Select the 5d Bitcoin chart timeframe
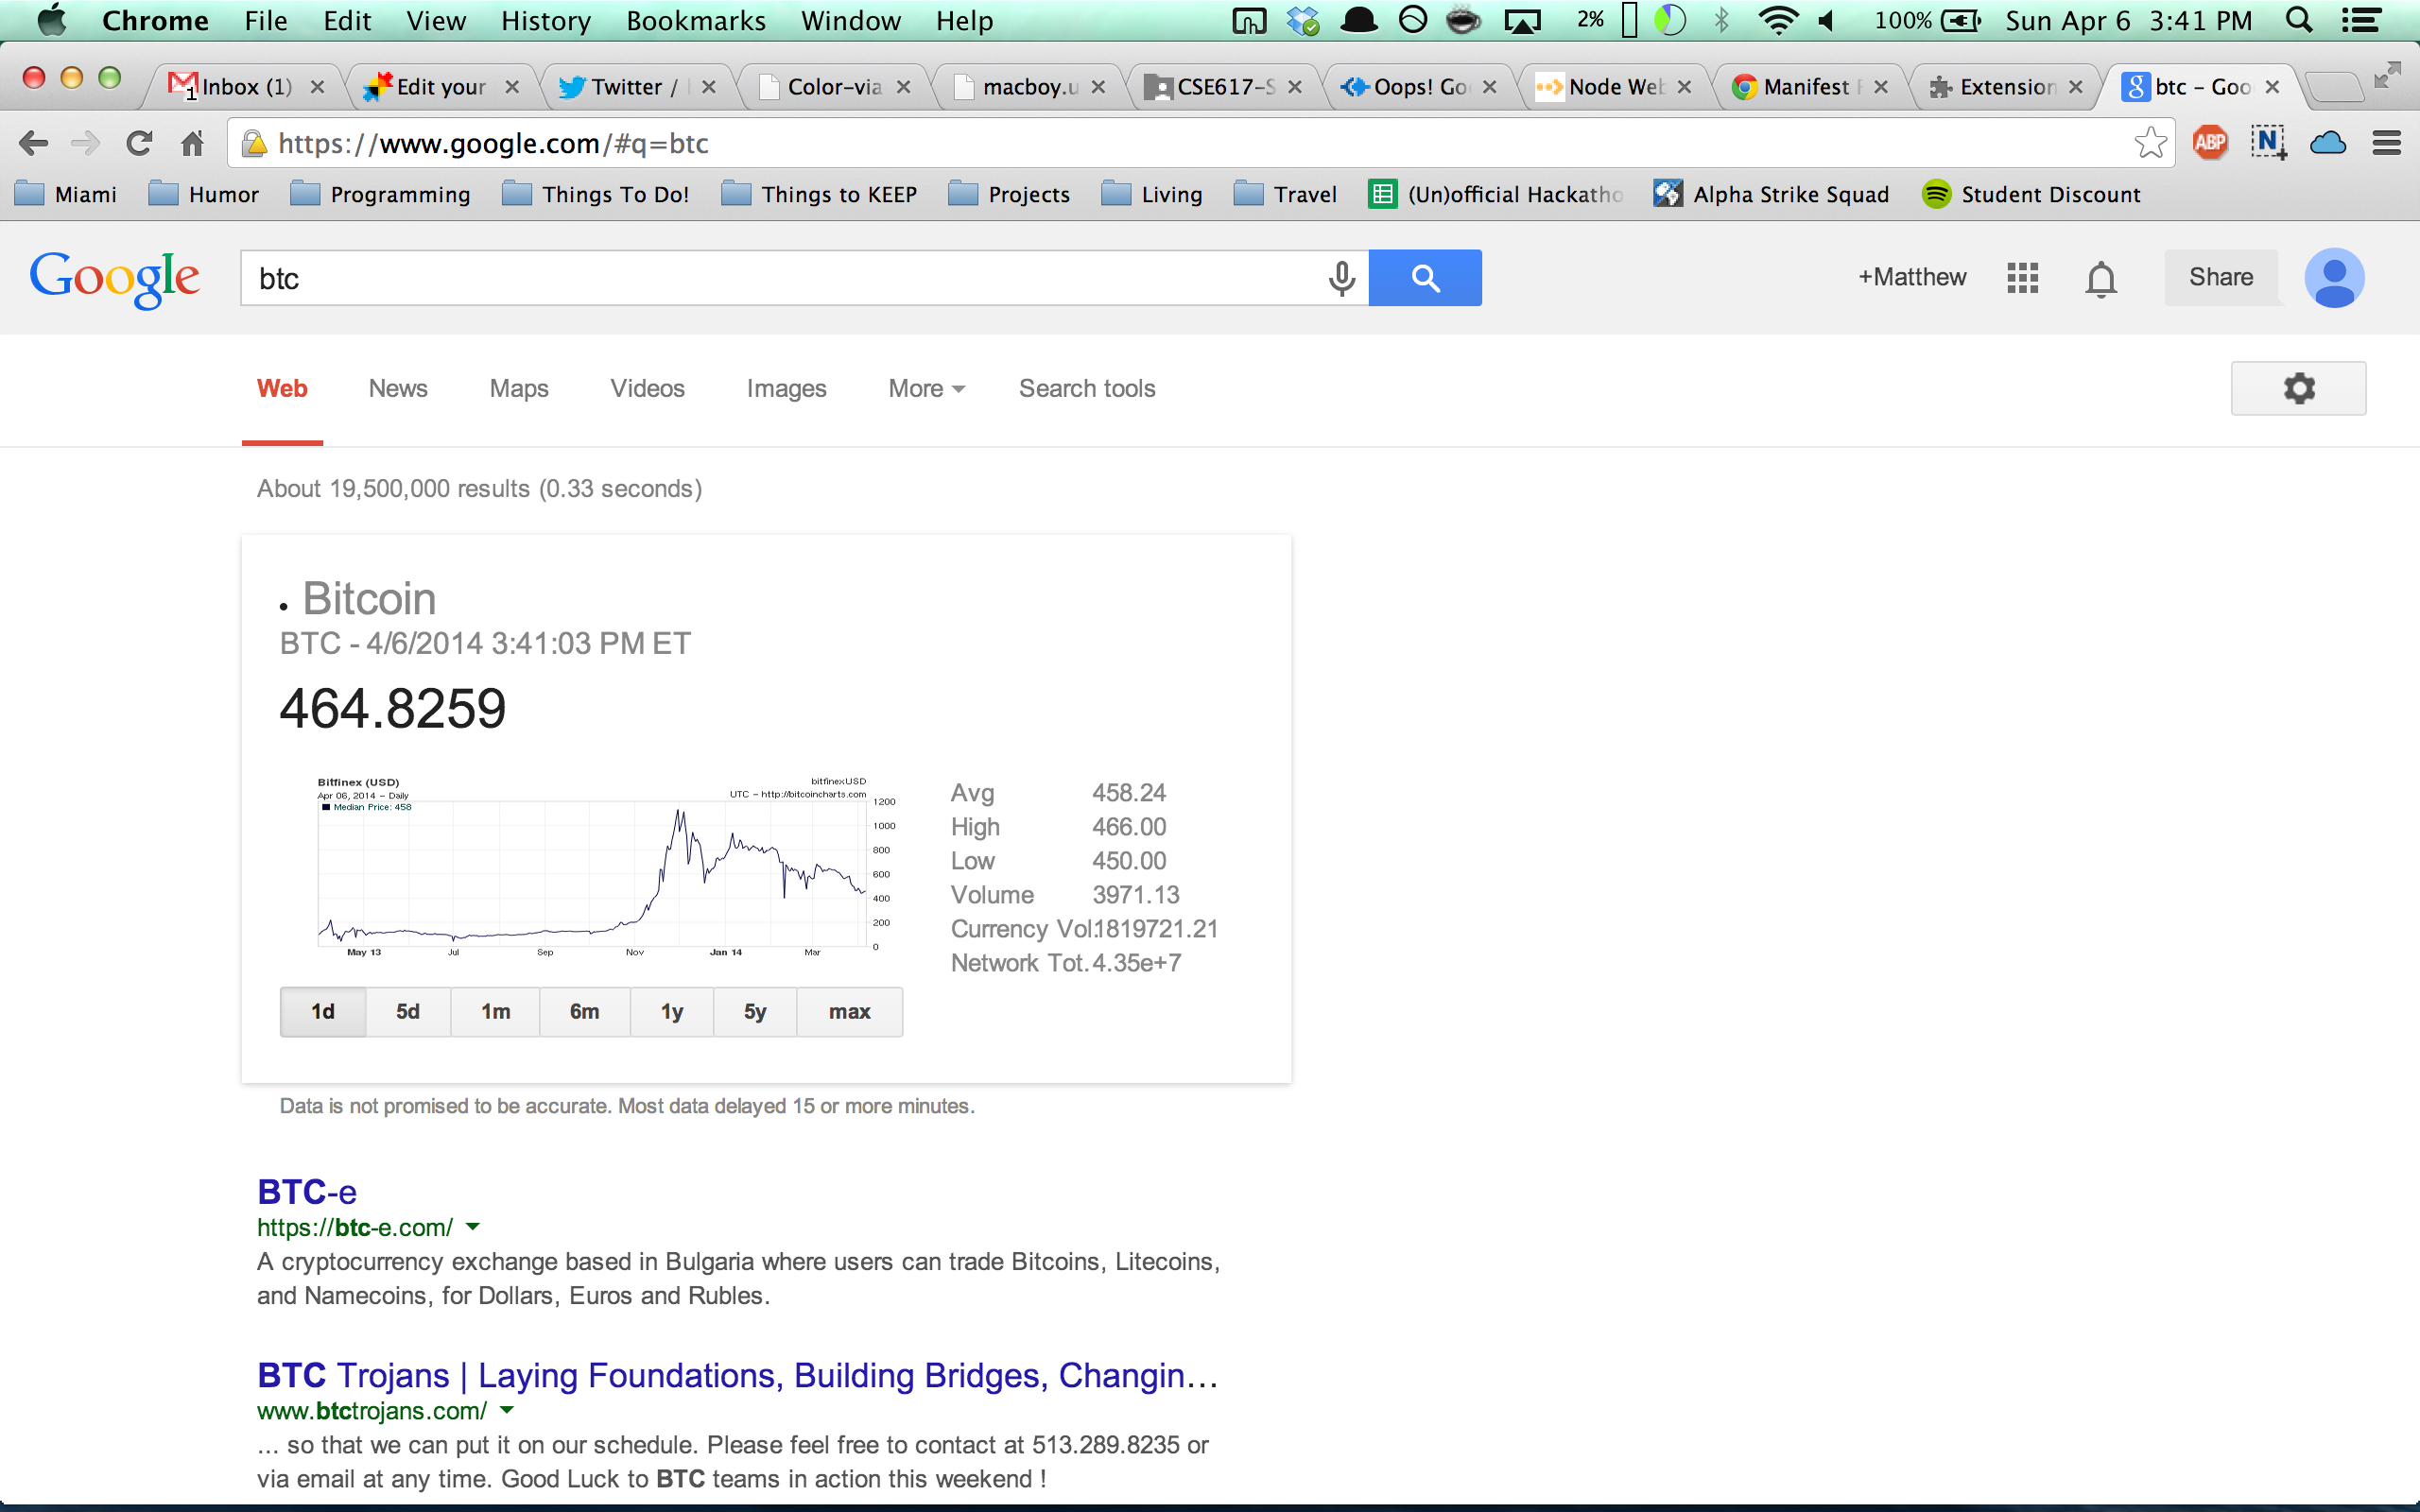Image resolution: width=2420 pixels, height=1512 pixels. click(x=407, y=1010)
